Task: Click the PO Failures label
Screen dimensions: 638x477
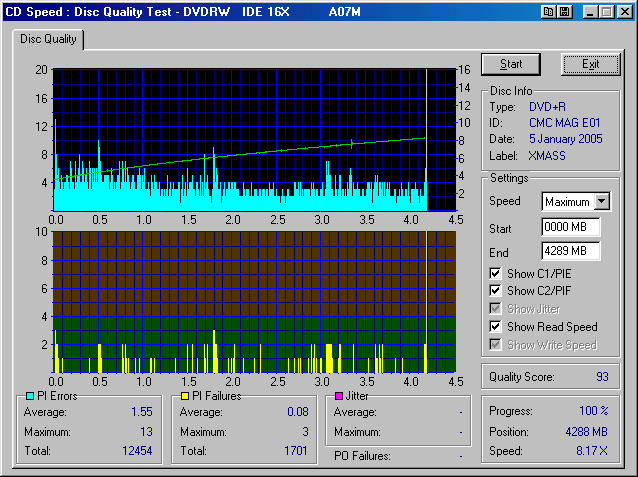Action: (362, 456)
